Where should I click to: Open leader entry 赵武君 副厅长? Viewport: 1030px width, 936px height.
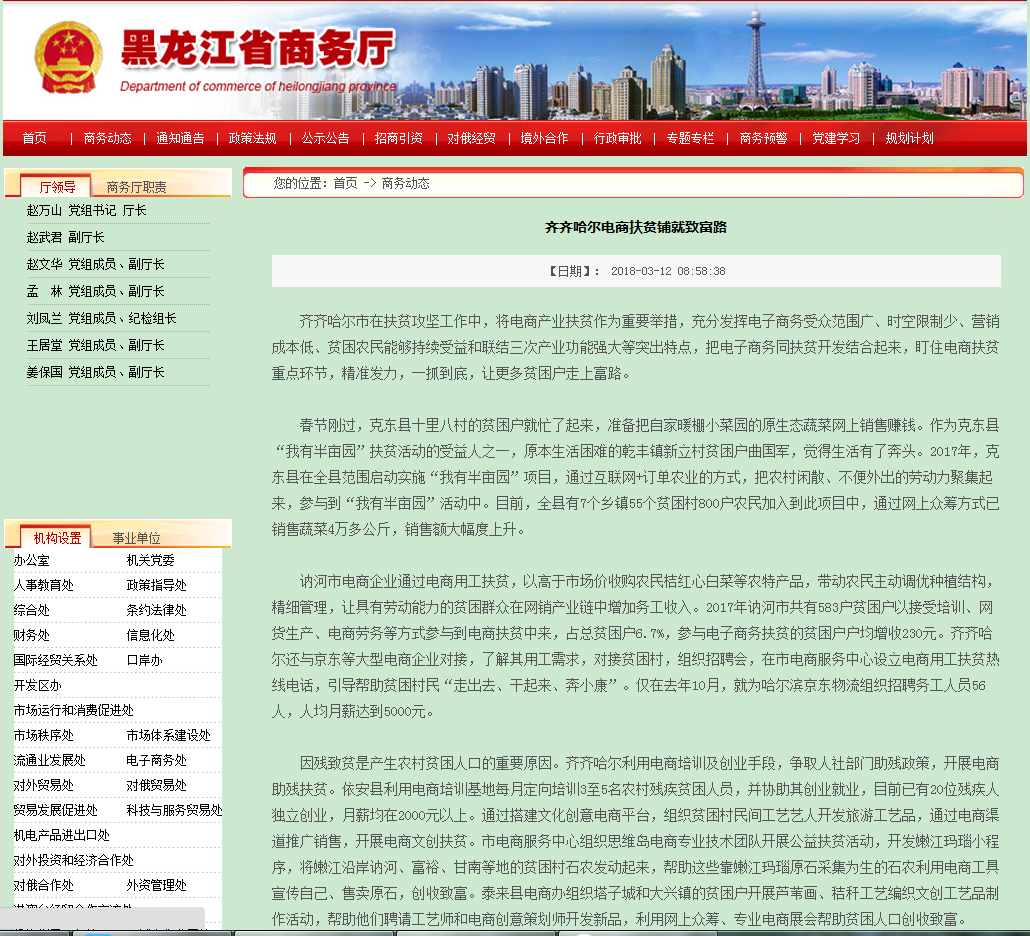(66, 237)
